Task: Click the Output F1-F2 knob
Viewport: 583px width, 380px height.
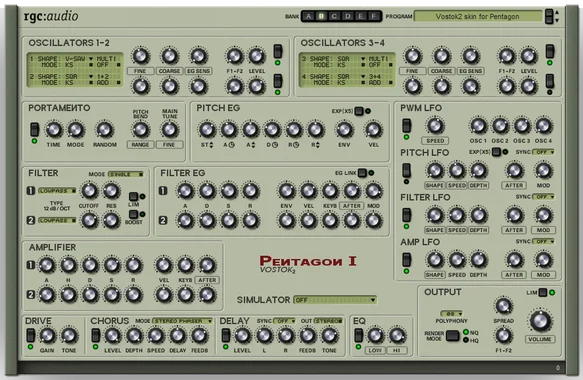Action: point(503,335)
